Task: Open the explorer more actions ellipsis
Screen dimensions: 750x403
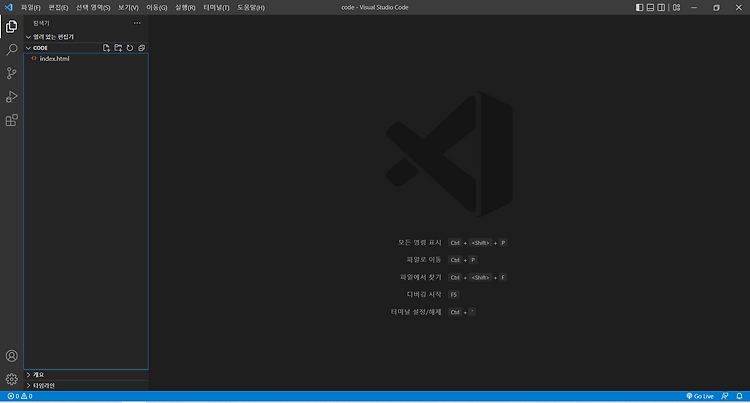Action: (x=137, y=23)
